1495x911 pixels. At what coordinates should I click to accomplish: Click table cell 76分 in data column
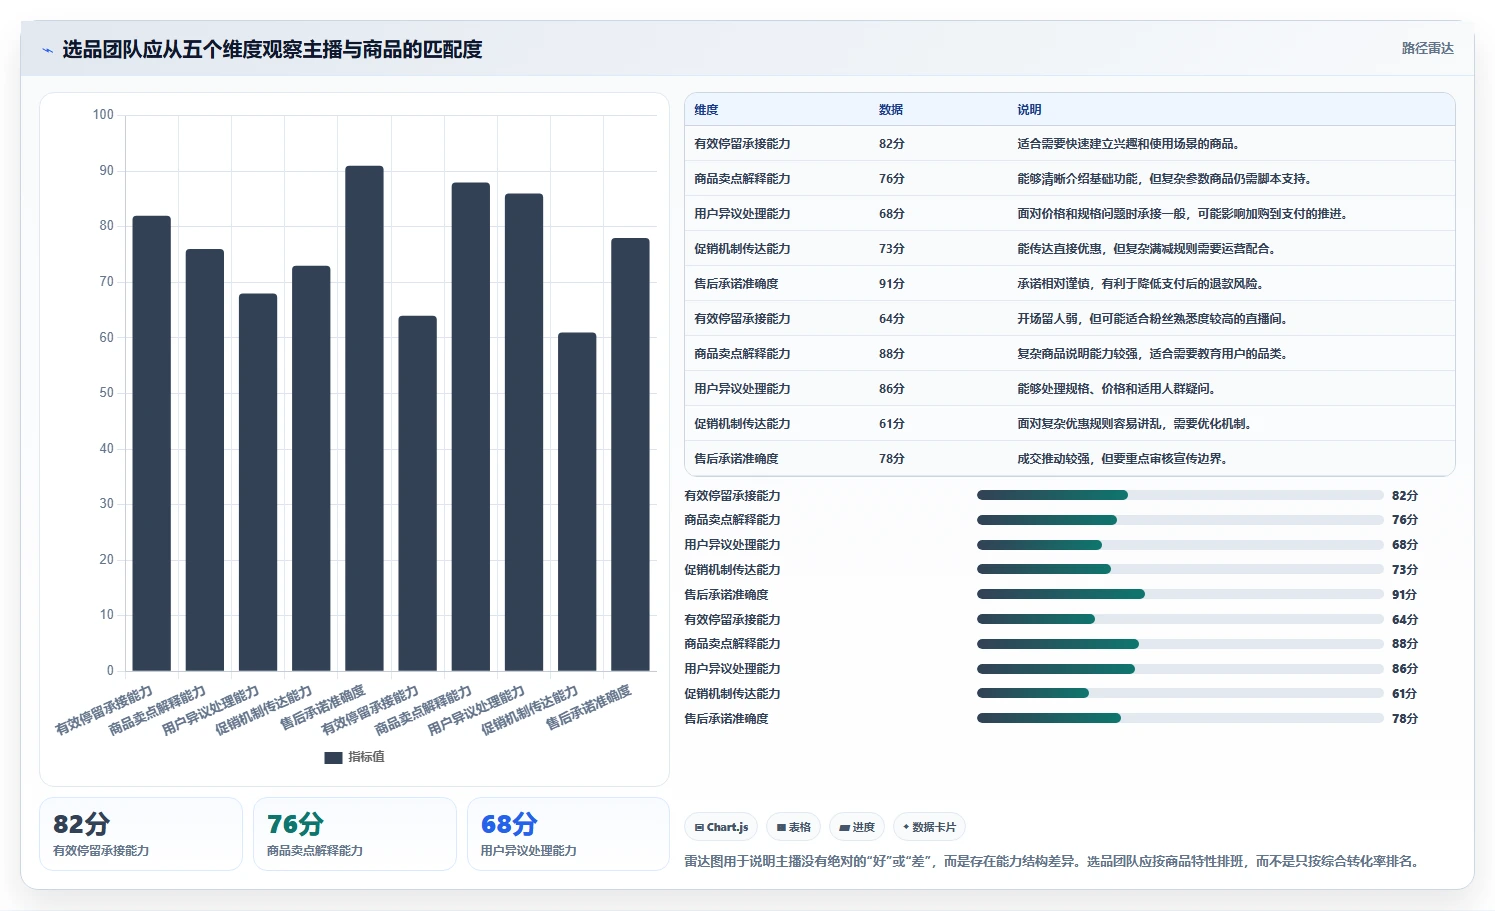pos(892,179)
